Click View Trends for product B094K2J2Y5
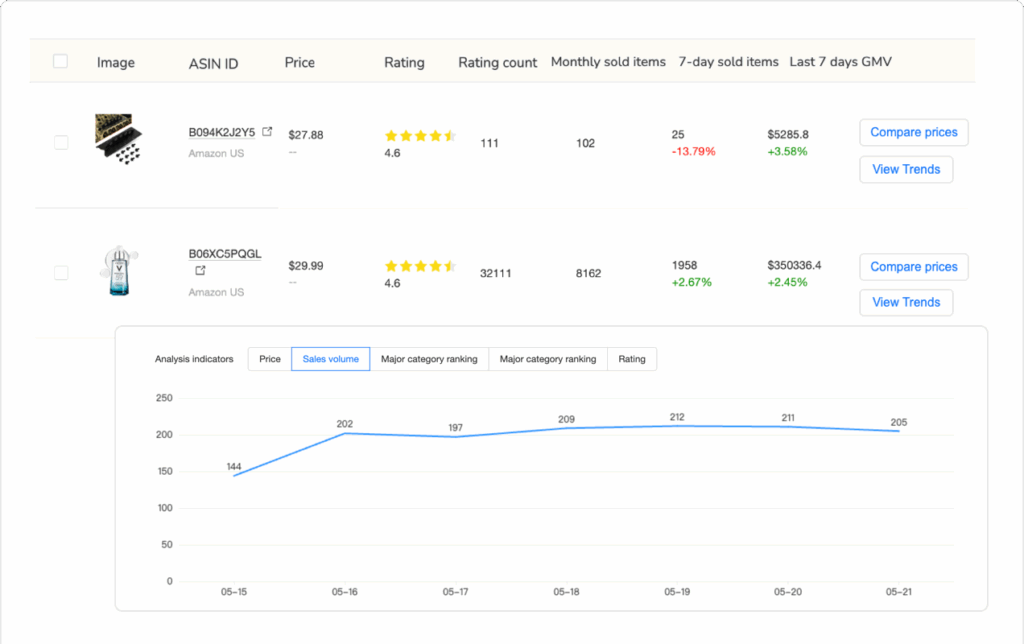This screenshot has height=644, width=1024. point(906,169)
